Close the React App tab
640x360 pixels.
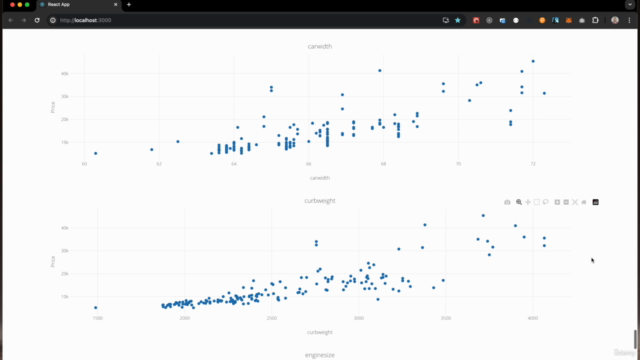pyautogui.click(x=116, y=4)
